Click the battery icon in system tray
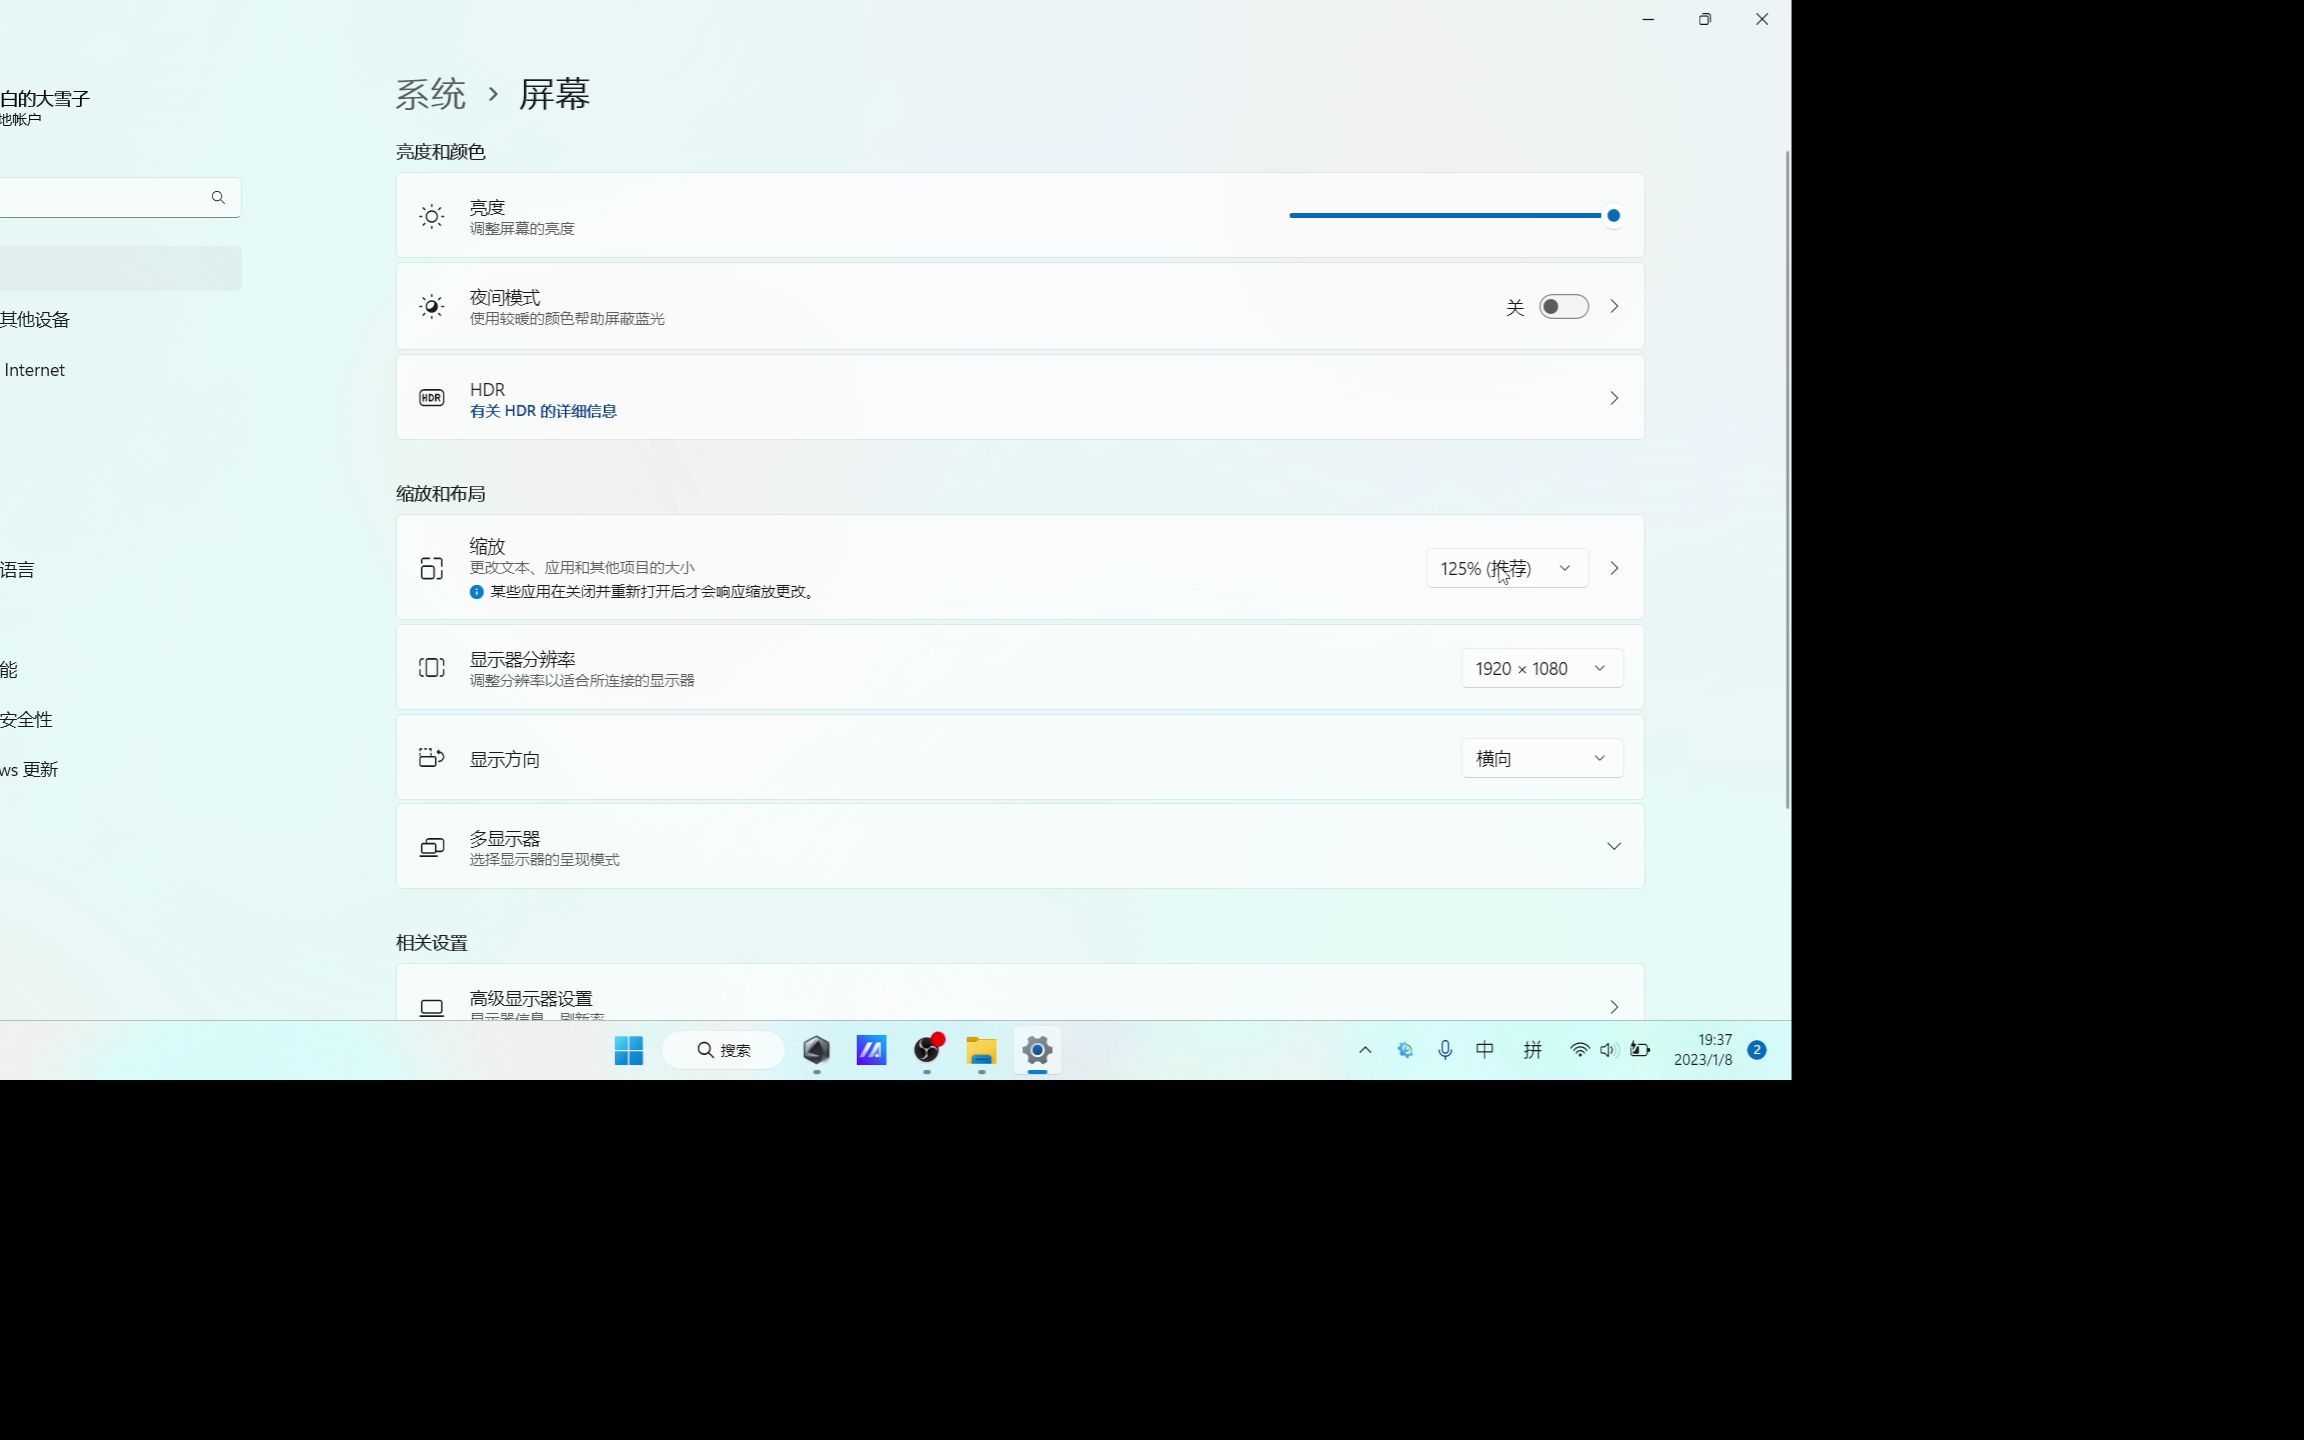This screenshot has width=2304, height=1440. pos(1639,1049)
